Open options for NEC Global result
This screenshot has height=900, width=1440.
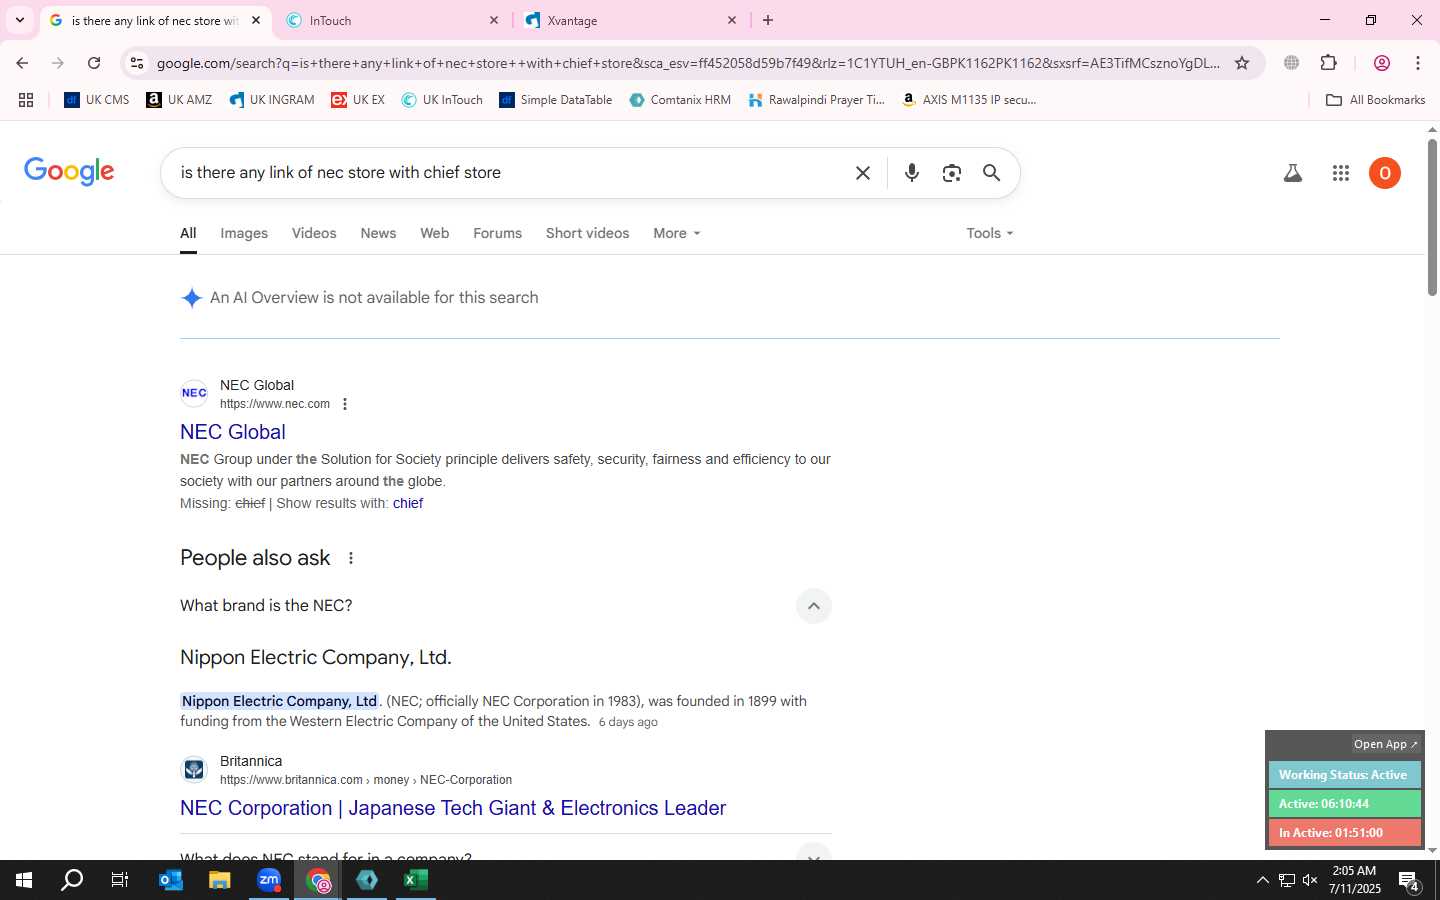(x=345, y=404)
